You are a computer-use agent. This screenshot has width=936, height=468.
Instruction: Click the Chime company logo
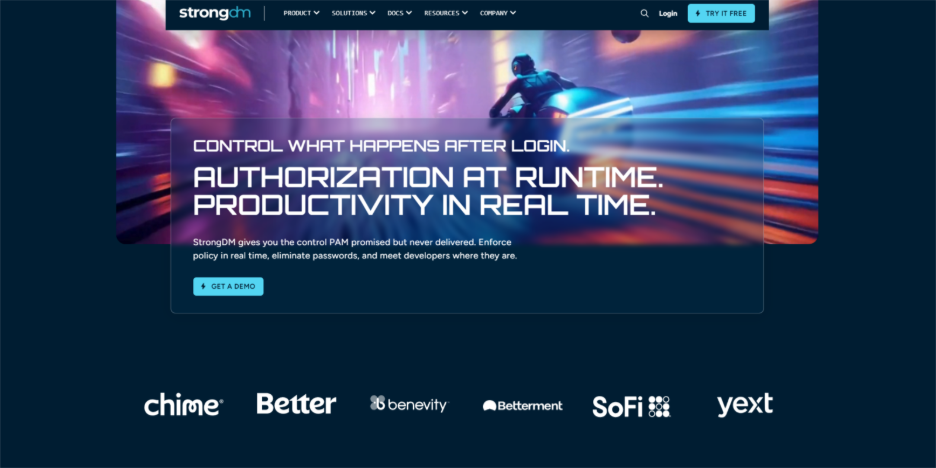183,405
